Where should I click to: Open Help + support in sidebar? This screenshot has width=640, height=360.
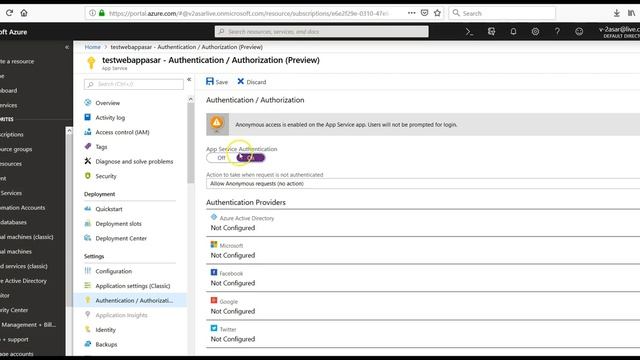pos(14,339)
